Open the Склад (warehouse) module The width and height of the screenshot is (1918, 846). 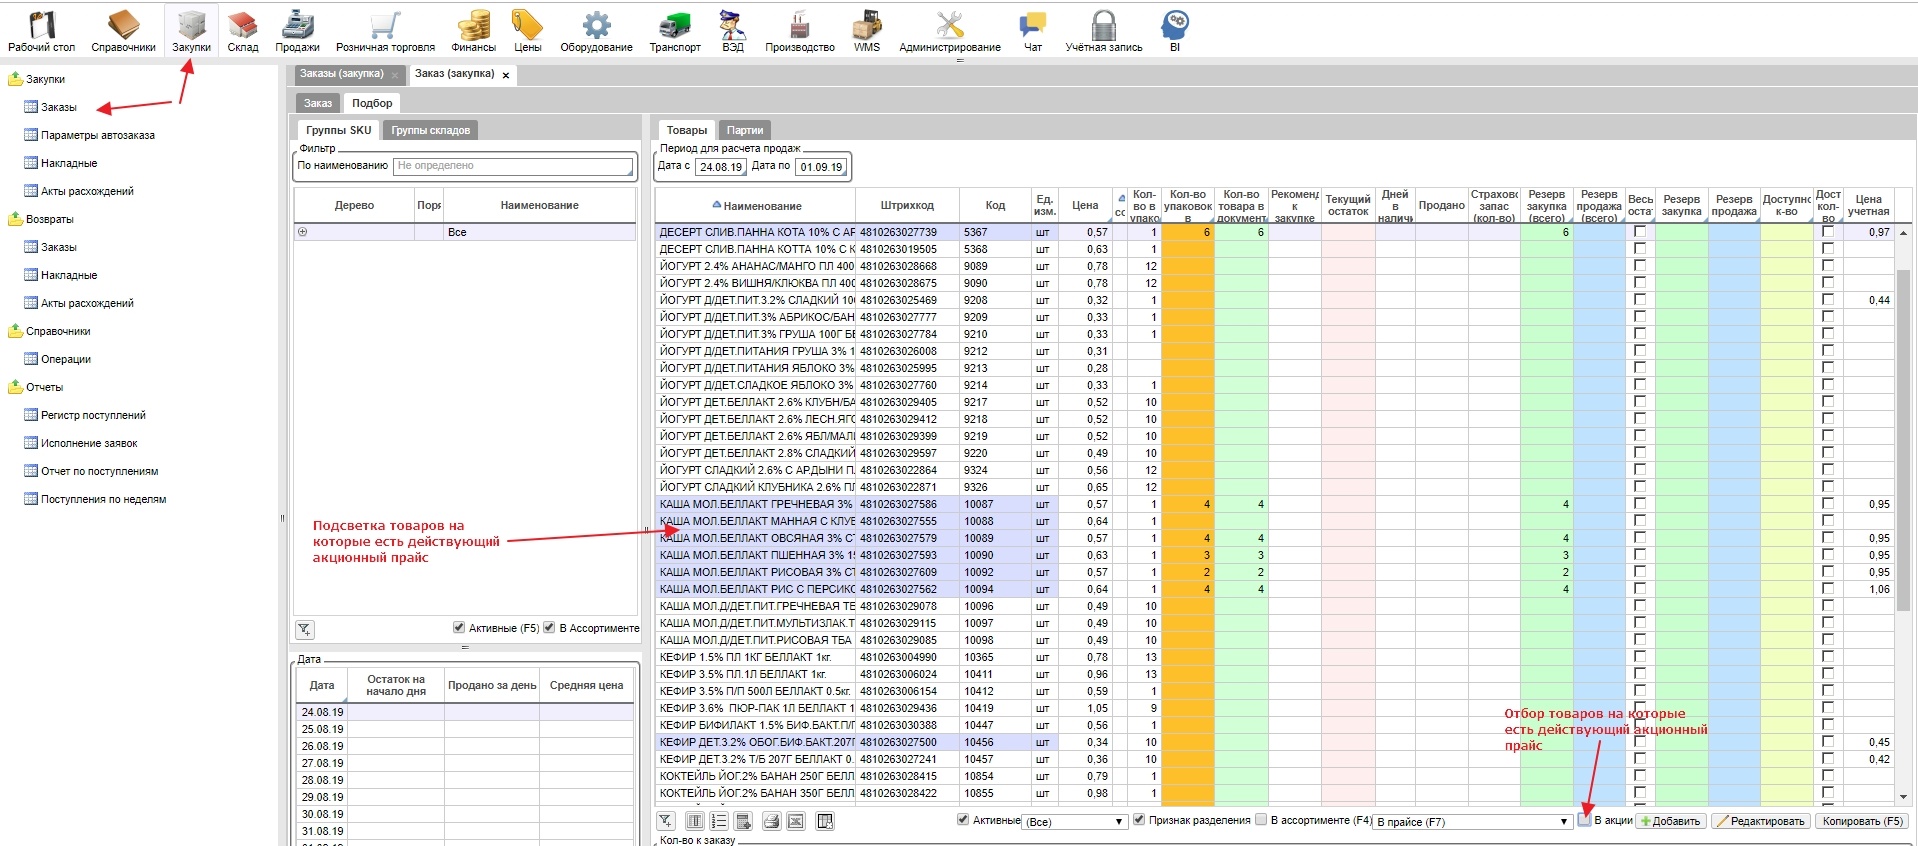click(x=242, y=30)
